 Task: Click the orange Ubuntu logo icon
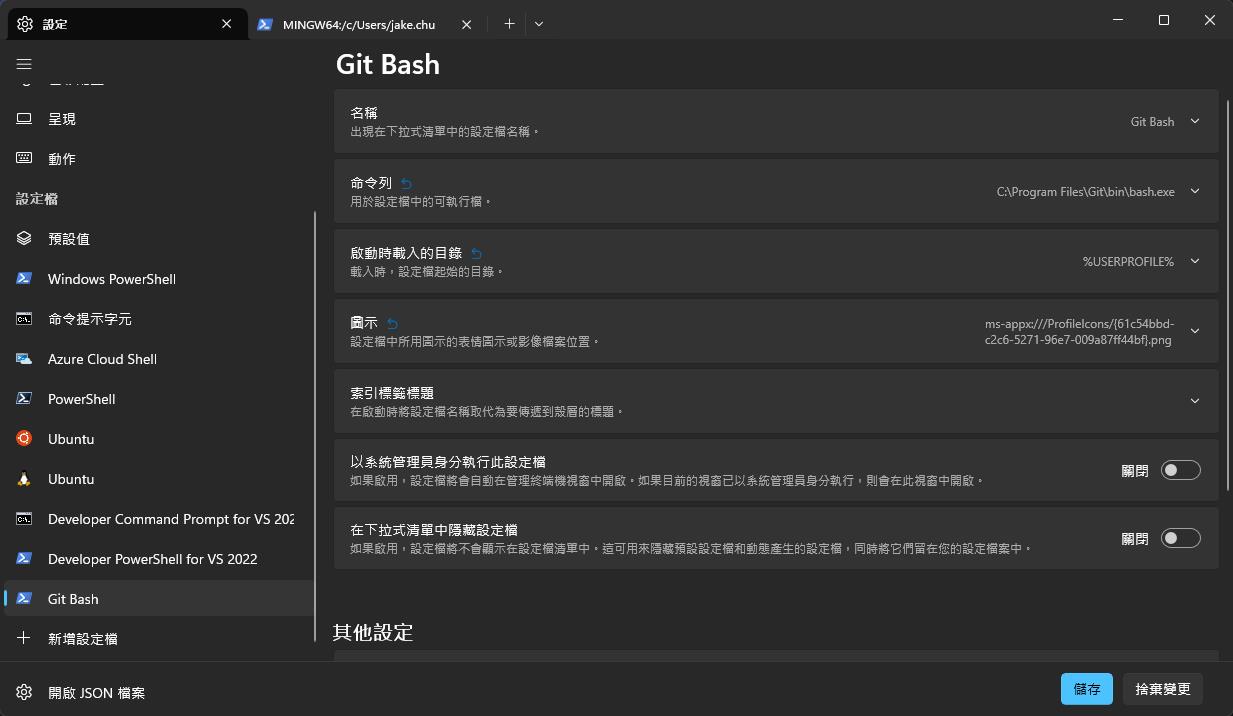point(24,438)
